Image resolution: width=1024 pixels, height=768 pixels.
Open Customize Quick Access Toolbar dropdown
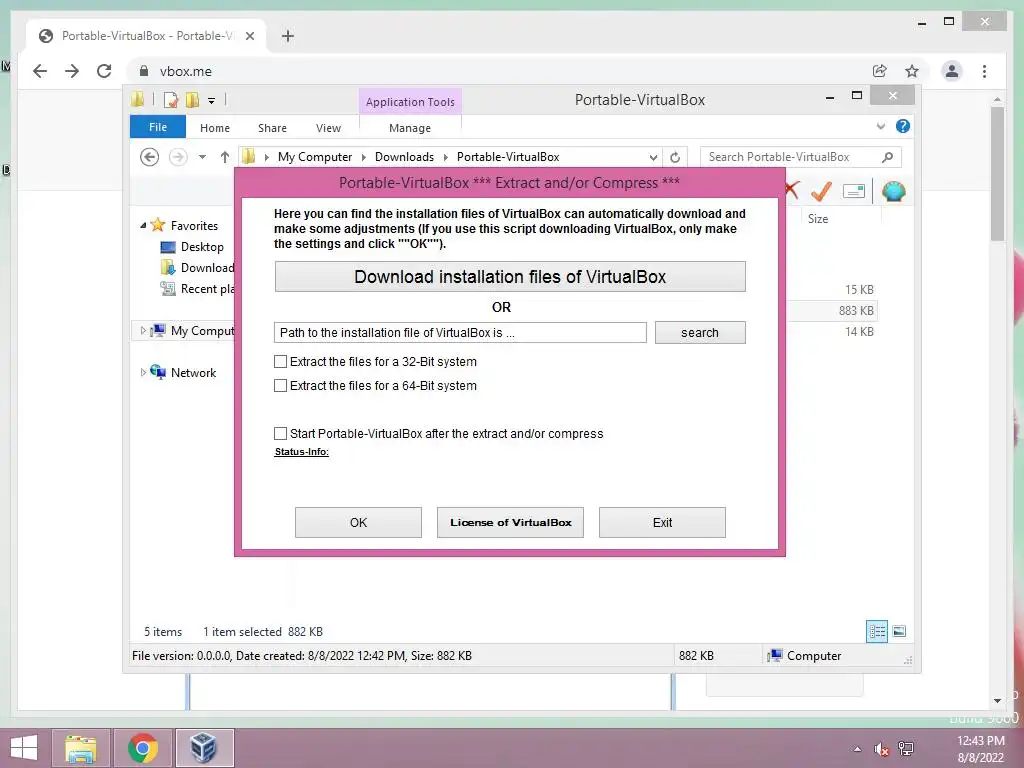click(212, 101)
